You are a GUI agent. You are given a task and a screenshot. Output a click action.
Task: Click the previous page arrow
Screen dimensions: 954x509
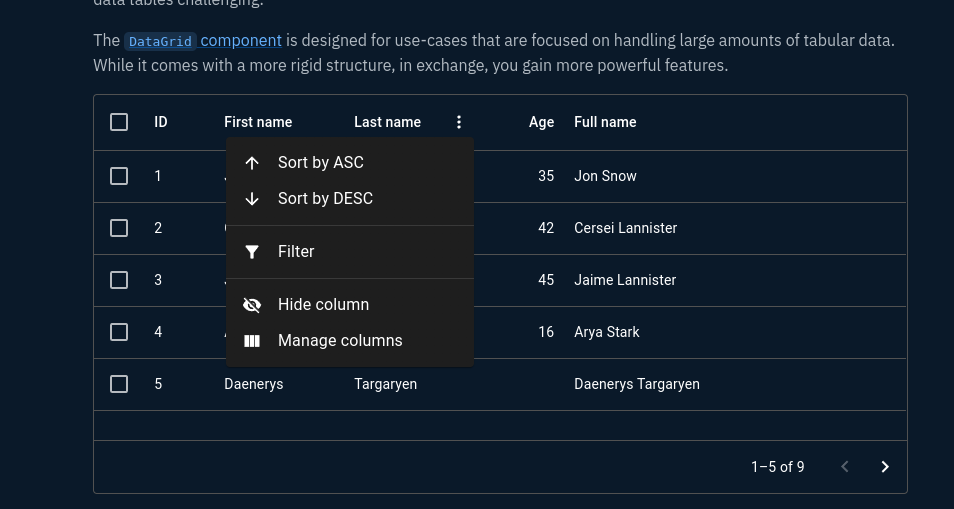pyautogui.click(x=844, y=466)
